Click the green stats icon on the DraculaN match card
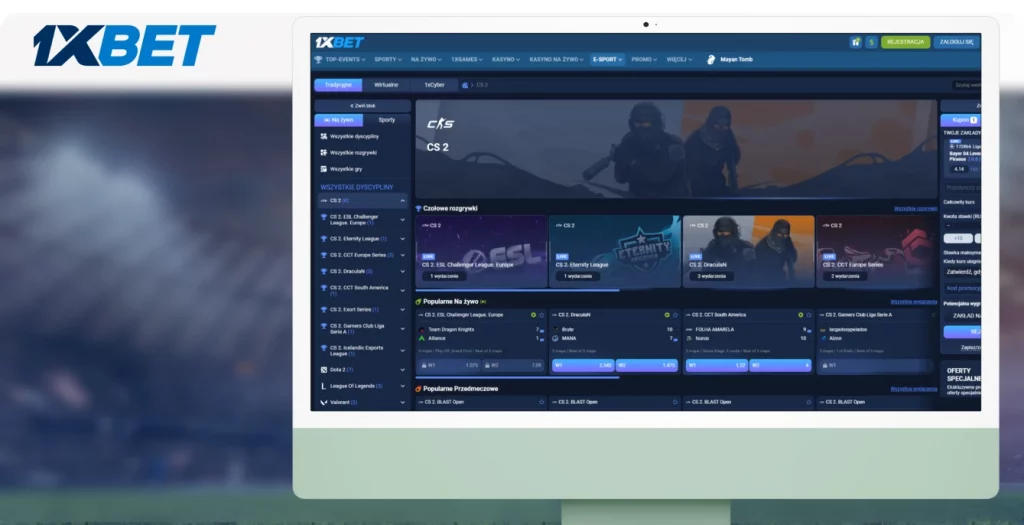The image size is (1024, 525). [667, 315]
